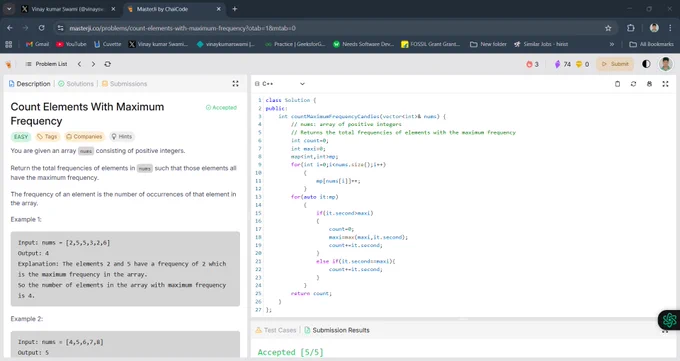Click the 'Accepted [5/5]' result text
The width and height of the screenshot is (680, 361).
290,352
